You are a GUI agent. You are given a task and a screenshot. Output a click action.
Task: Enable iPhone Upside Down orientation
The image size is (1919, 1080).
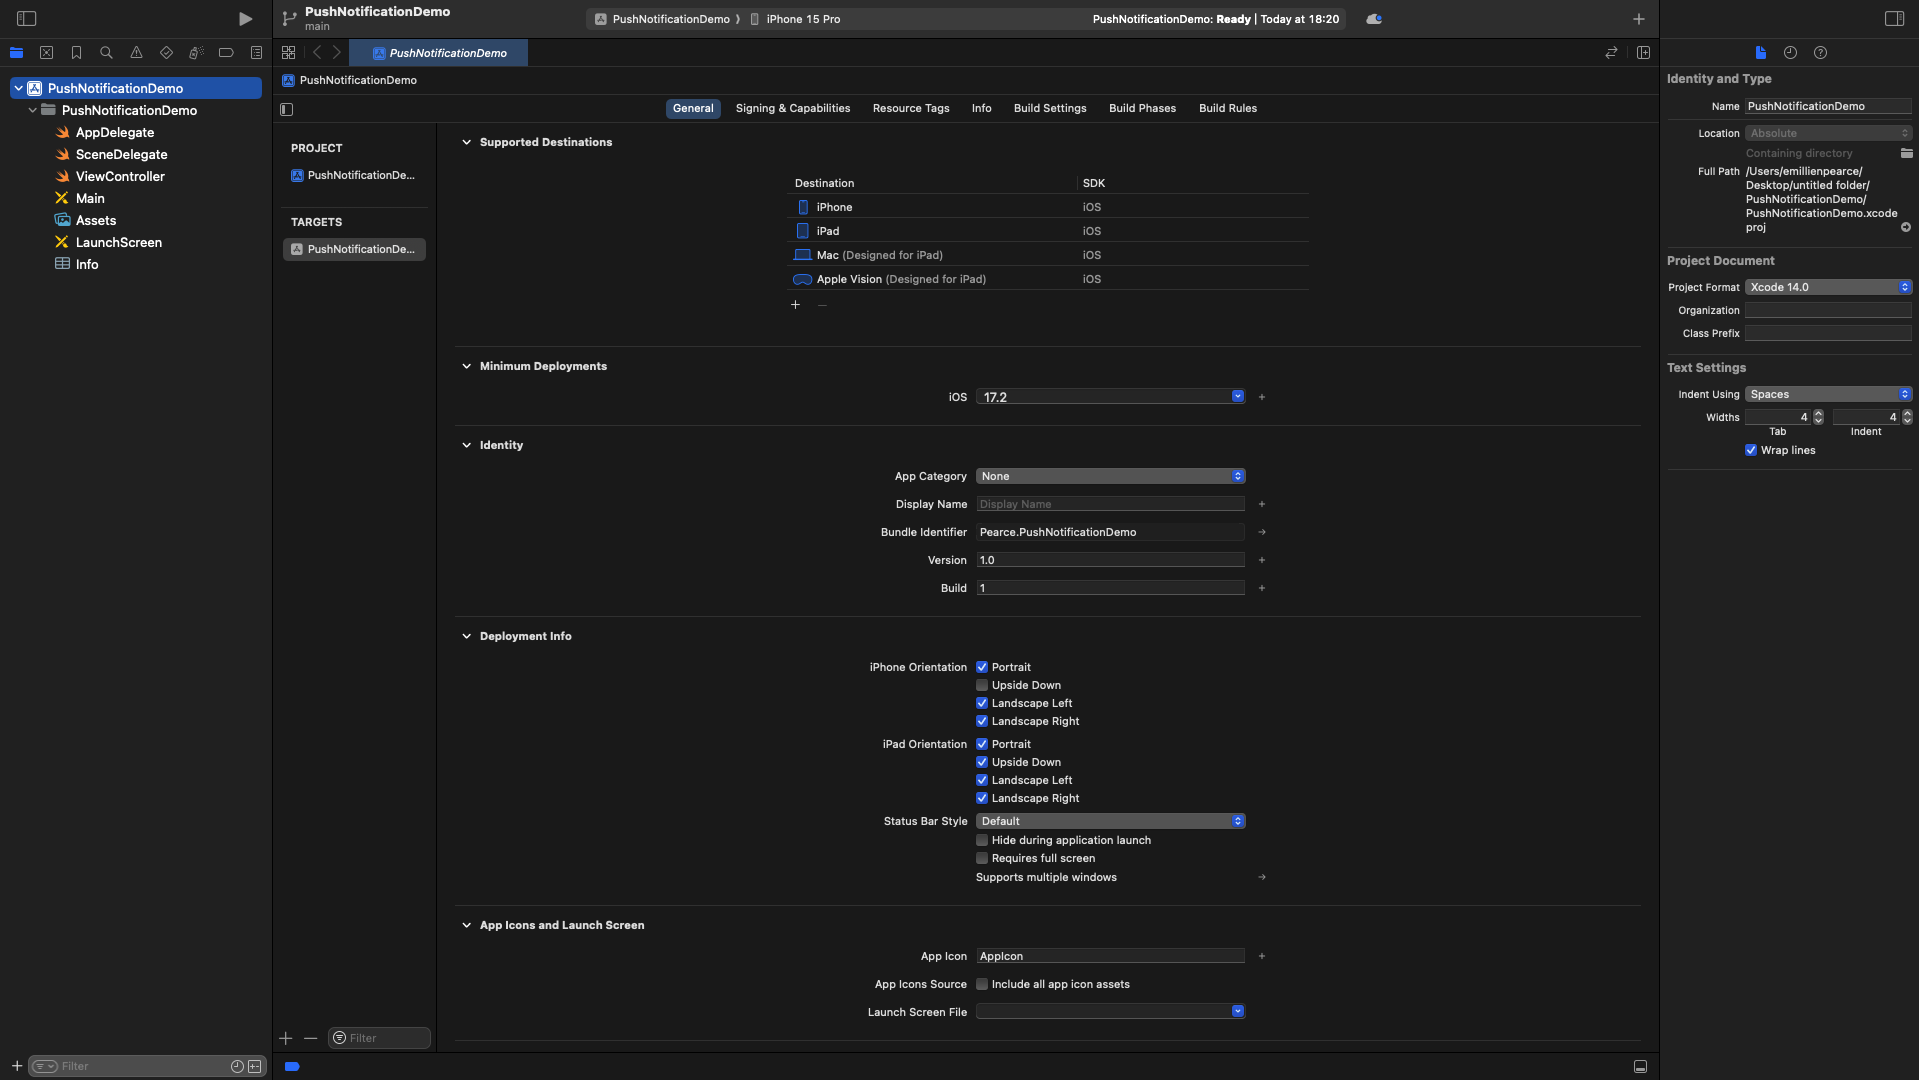[982, 685]
